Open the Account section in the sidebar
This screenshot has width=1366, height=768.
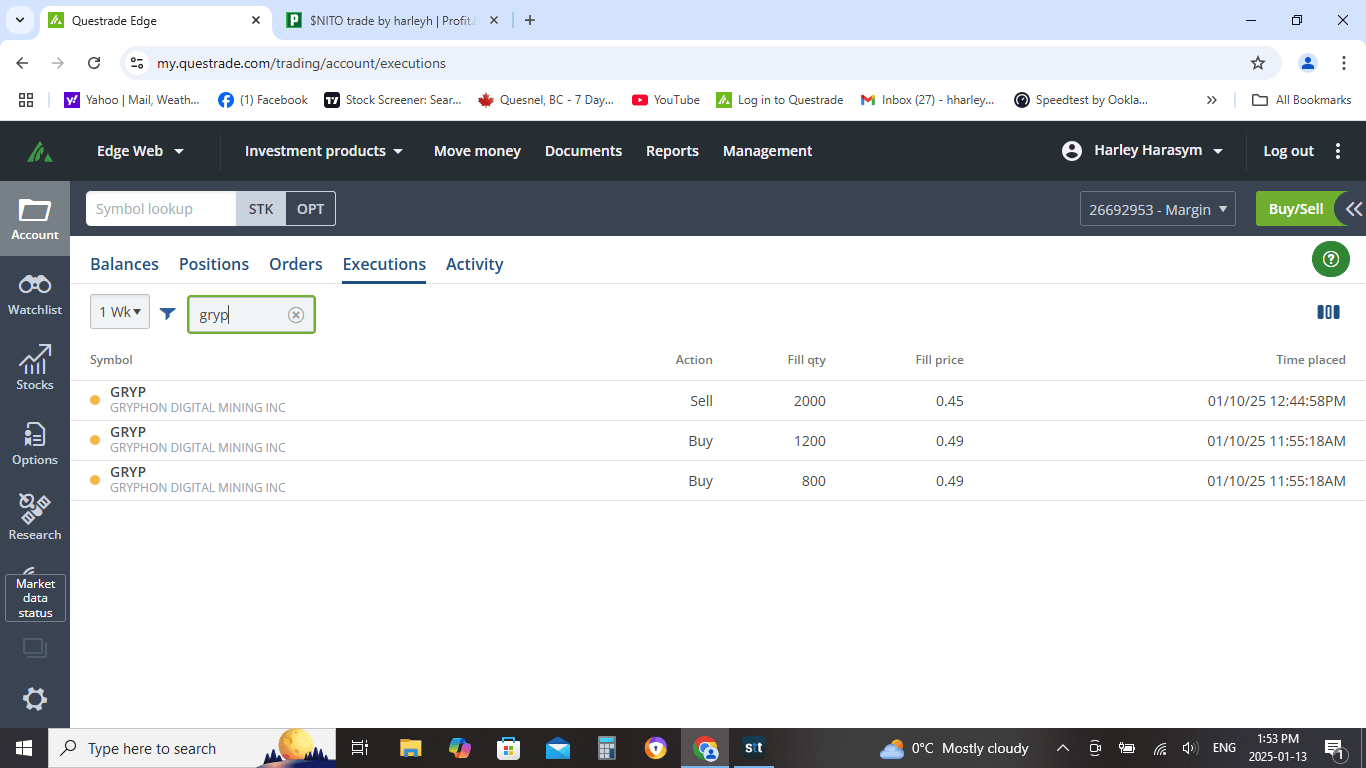(x=35, y=219)
